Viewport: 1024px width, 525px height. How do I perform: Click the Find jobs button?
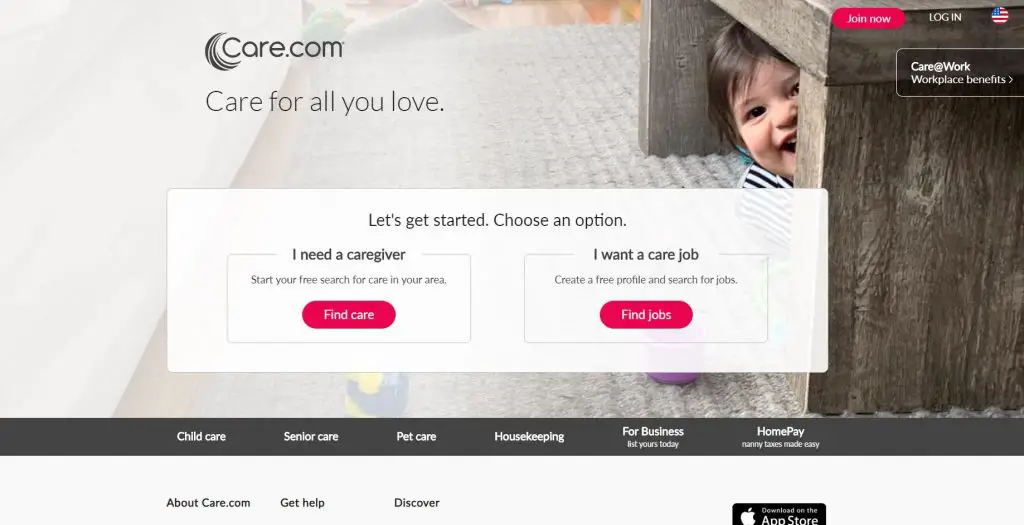pyautogui.click(x=646, y=315)
